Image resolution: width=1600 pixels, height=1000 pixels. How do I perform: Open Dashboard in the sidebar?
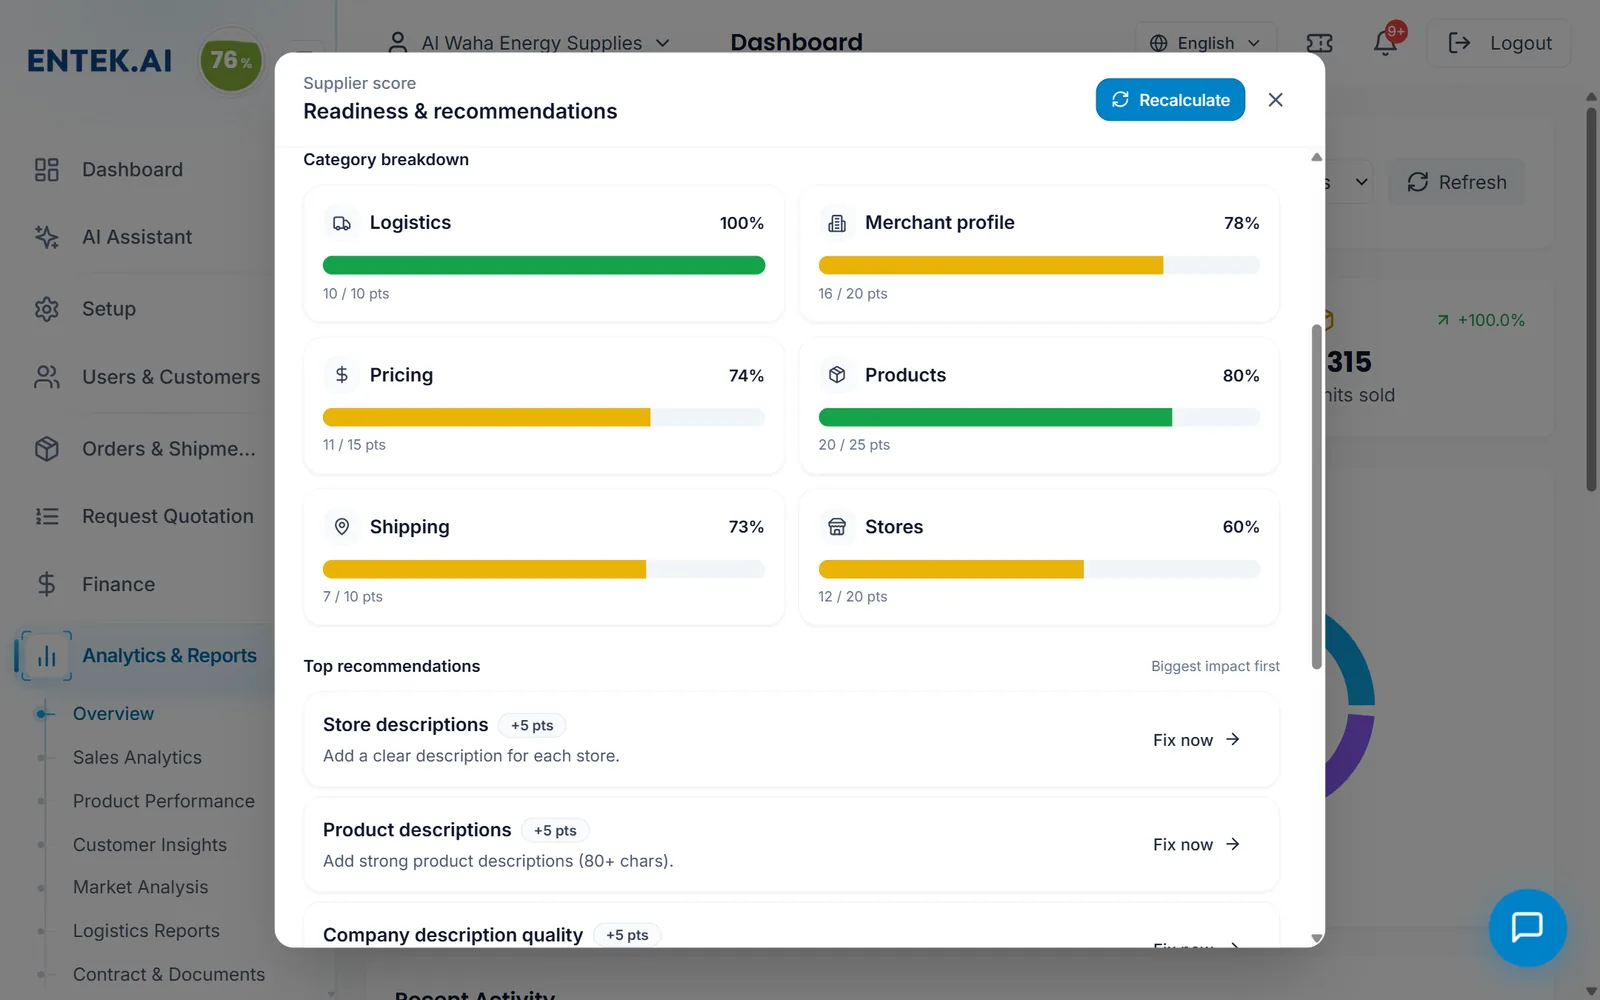[132, 170]
